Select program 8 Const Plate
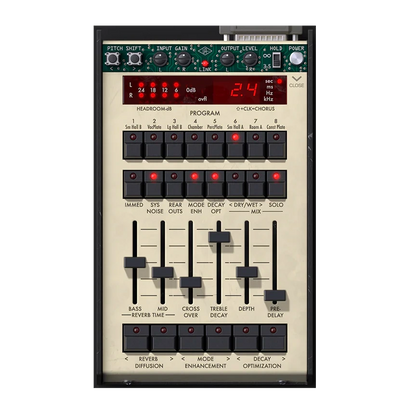Screen dimensions: 416x416 [x=276, y=145]
